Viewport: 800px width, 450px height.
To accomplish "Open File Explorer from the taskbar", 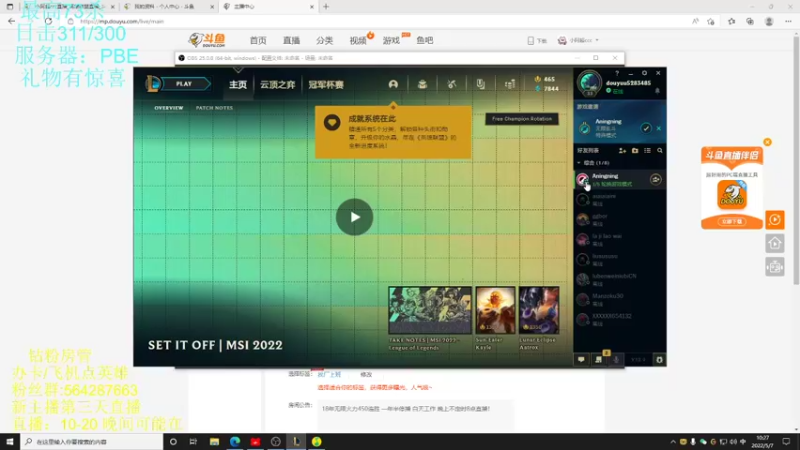I will pos(214,441).
